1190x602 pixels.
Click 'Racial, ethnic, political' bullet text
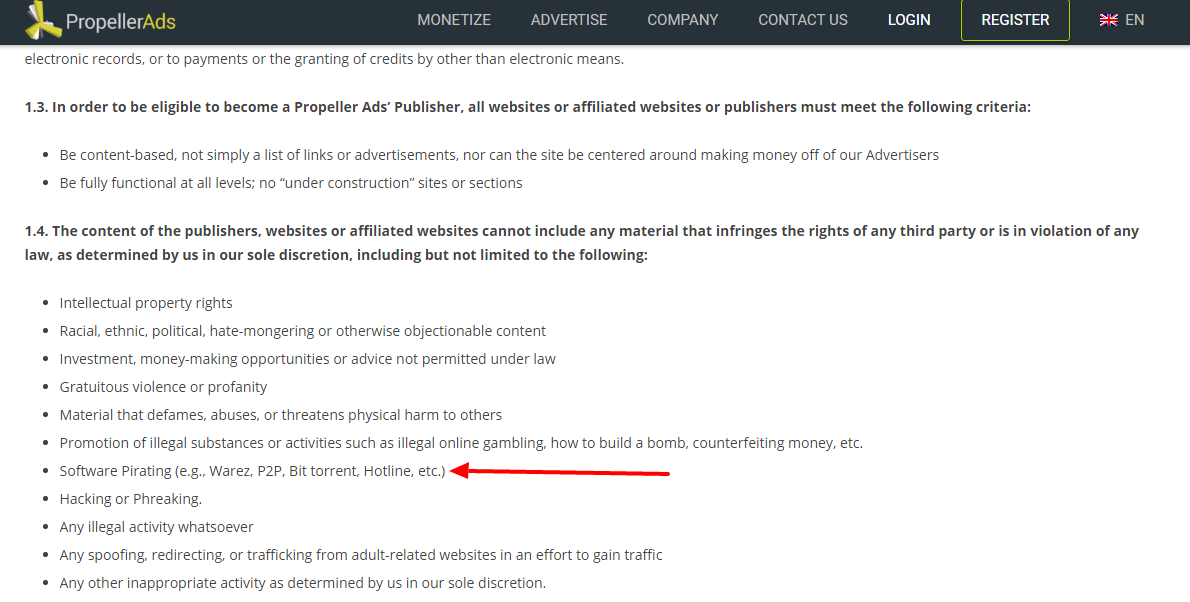(302, 331)
